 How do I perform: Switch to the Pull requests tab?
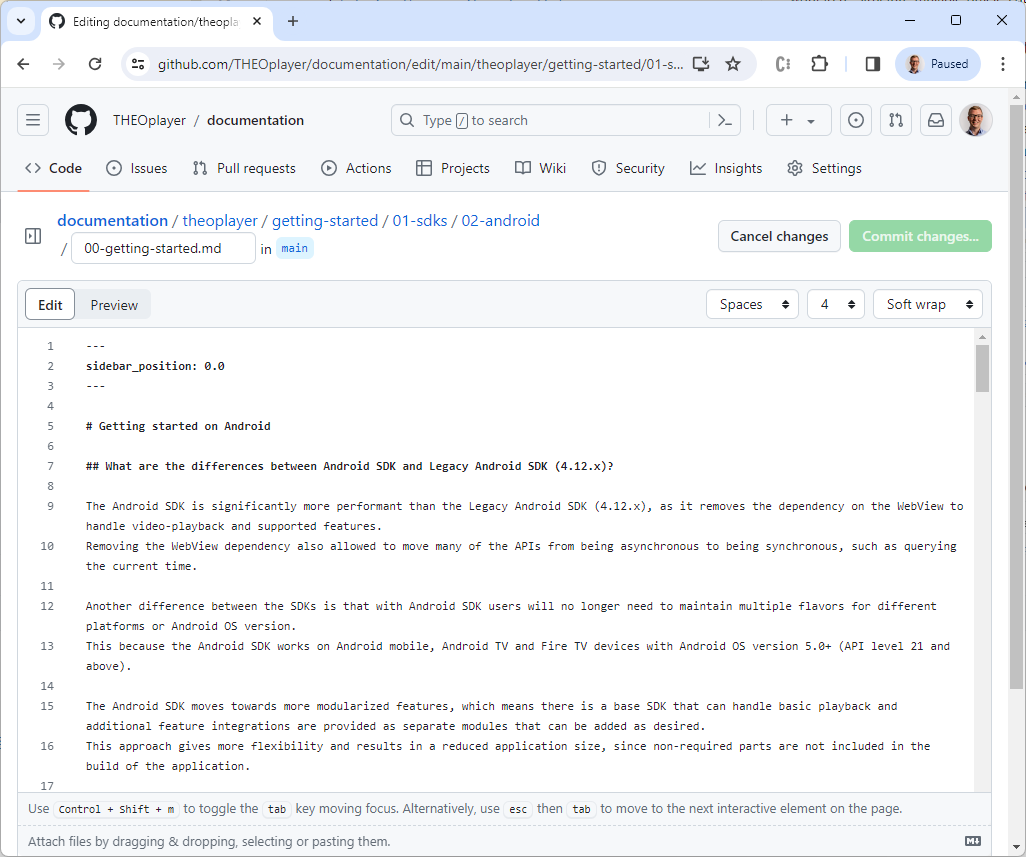(244, 168)
